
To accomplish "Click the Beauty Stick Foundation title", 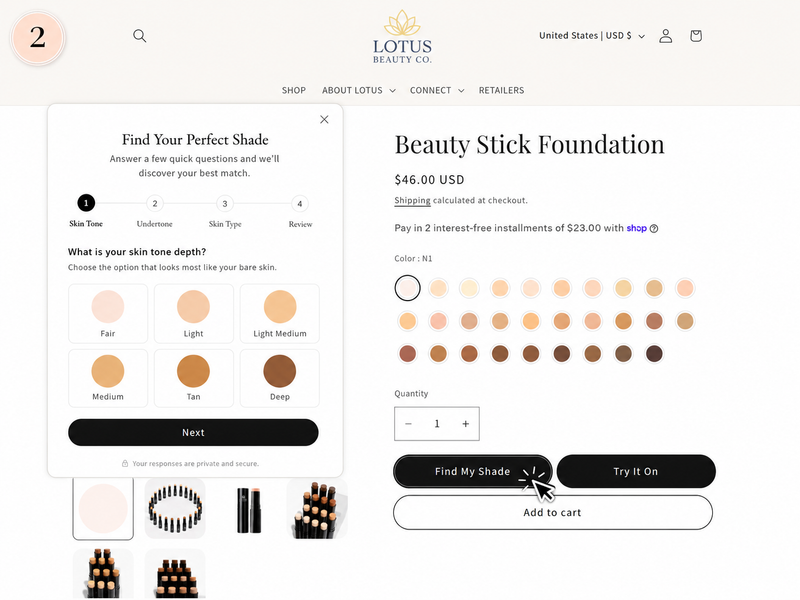I will point(530,144).
